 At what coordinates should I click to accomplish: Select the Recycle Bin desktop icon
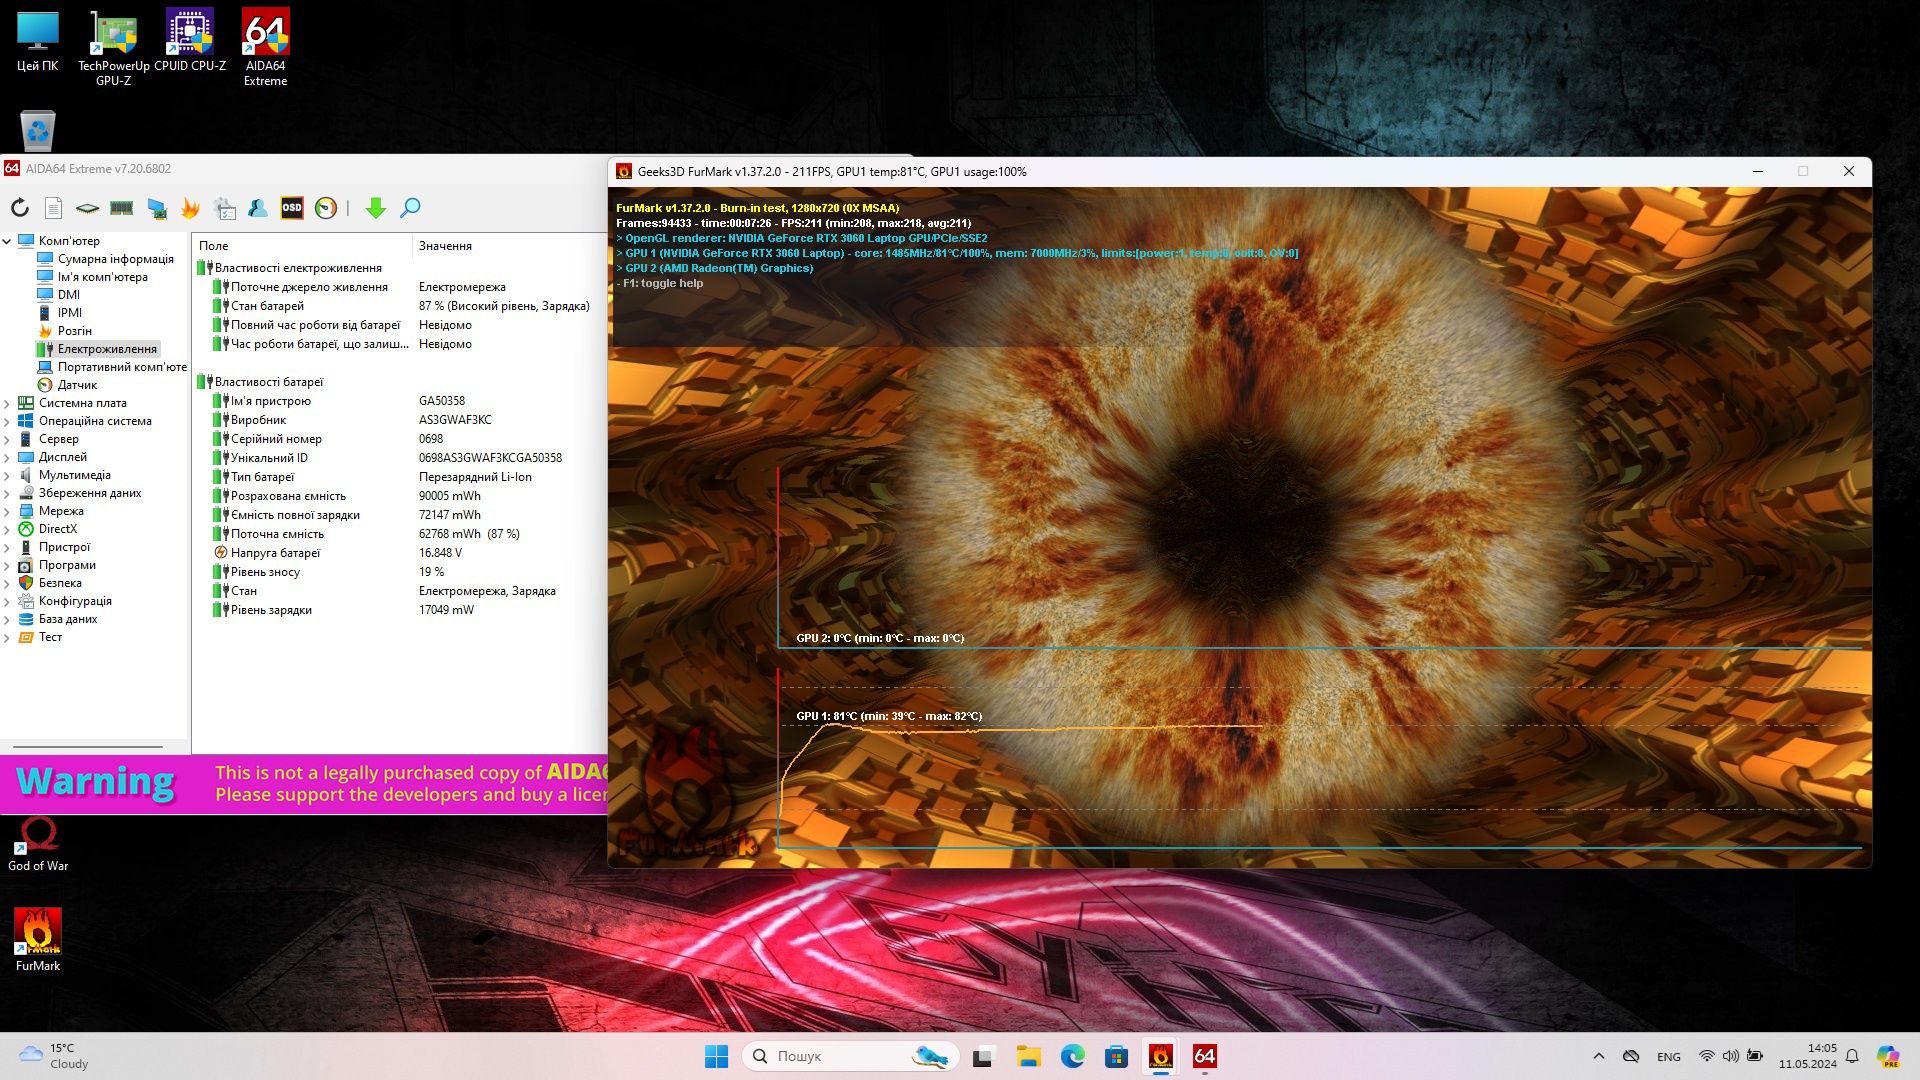pyautogui.click(x=38, y=130)
